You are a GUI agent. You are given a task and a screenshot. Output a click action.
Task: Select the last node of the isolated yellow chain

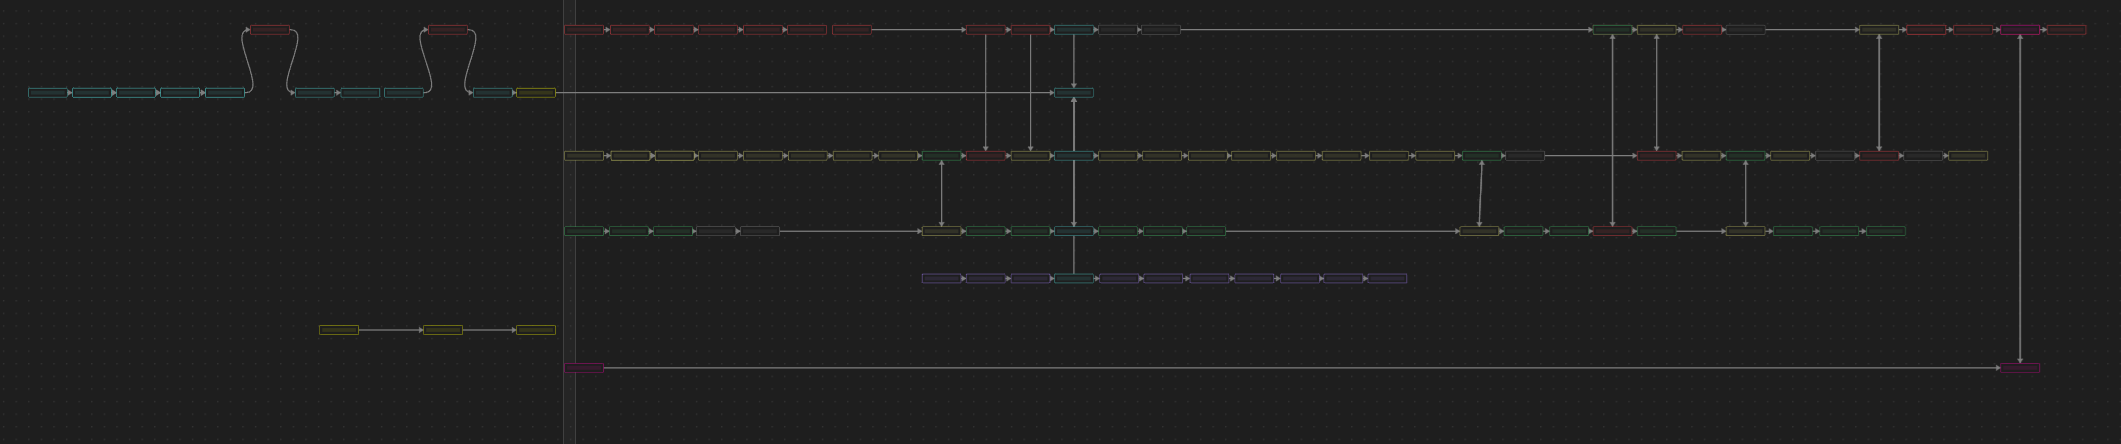(536, 330)
